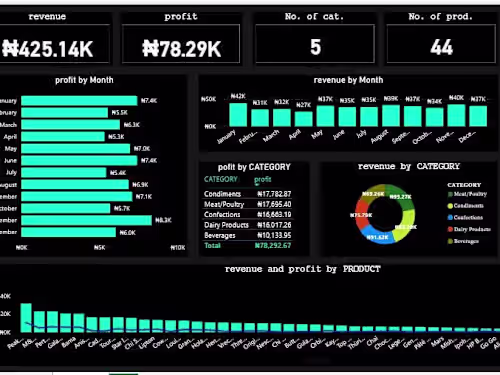The image size is (500, 375).
Task: Click the revenue ₦425.14K card
Action: tap(55, 43)
